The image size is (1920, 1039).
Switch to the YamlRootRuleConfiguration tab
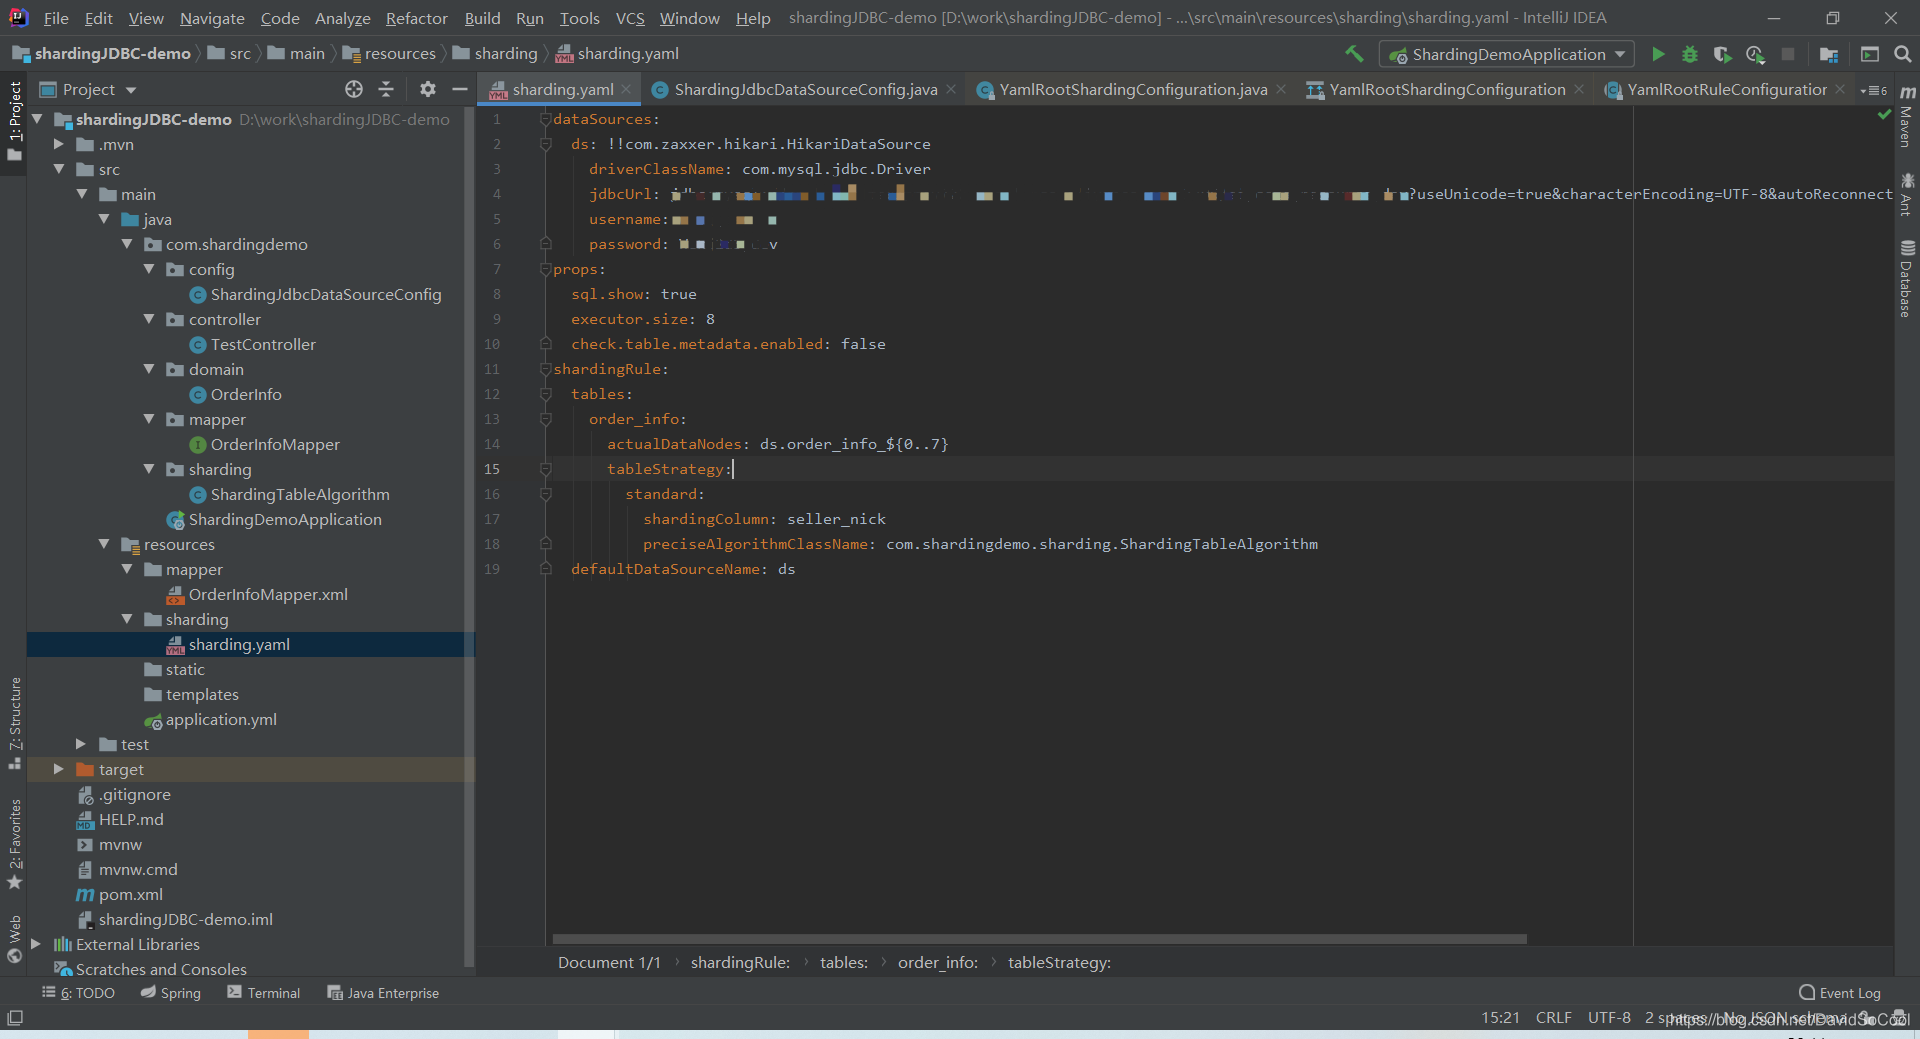(x=1727, y=89)
